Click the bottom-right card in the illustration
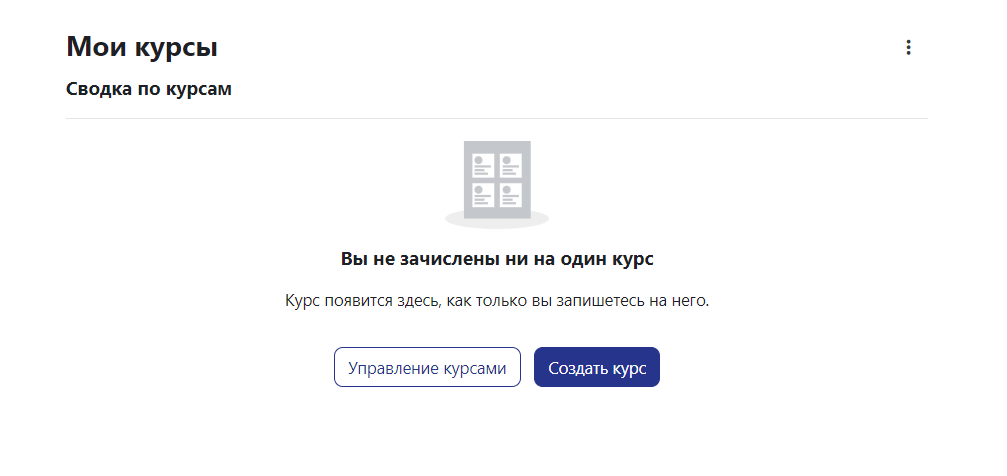Screen dimensions: 1007x476 pyautogui.click(x=511, y=195)
